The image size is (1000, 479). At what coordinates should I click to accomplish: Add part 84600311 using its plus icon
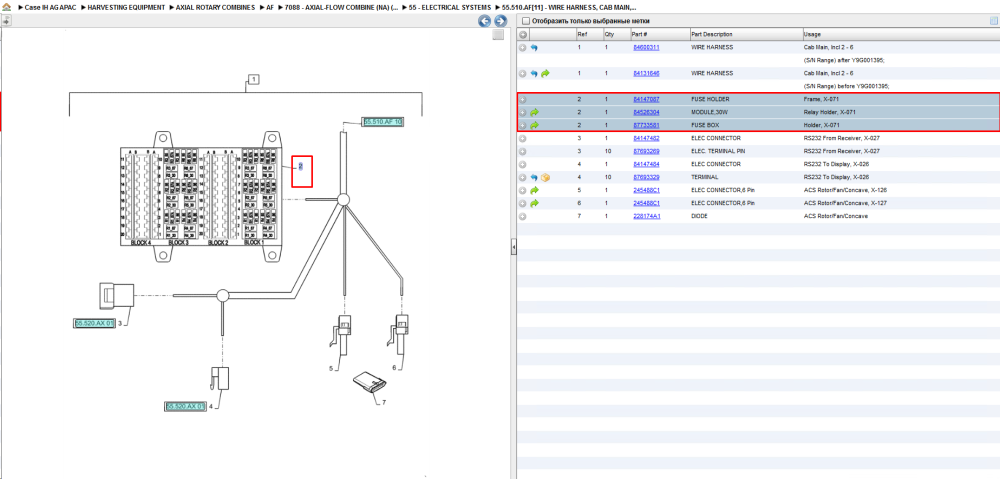pos(523,48)
